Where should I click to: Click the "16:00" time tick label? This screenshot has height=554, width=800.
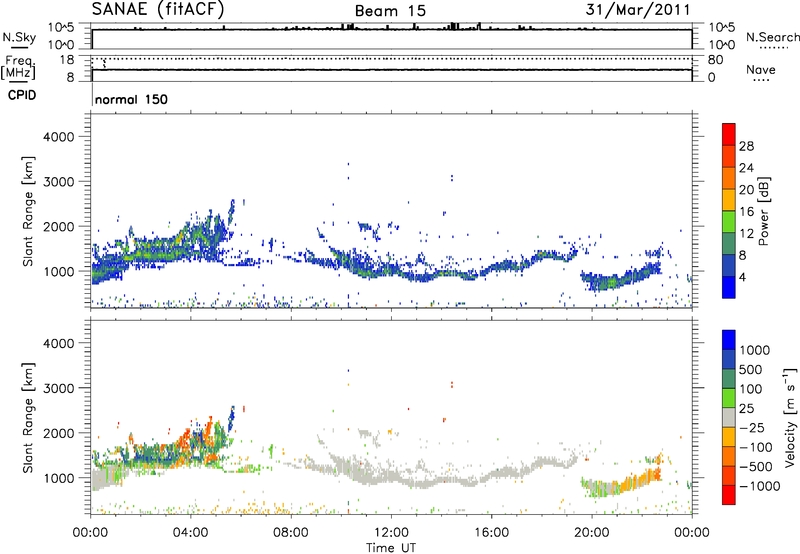point(491,533)
